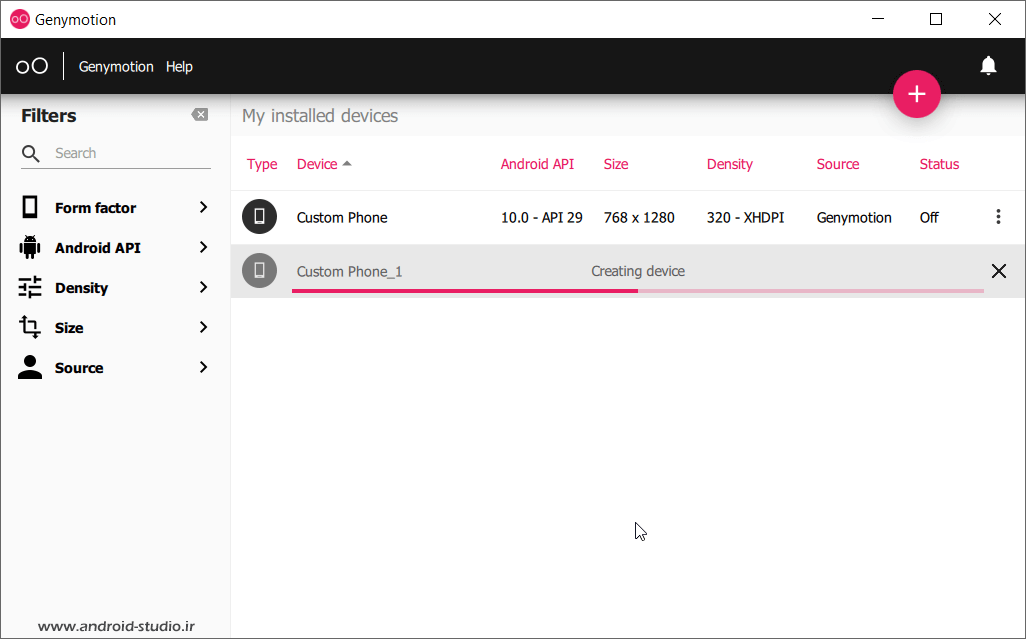Click the Genymotion logo in header
The width and height of the screenshot is (1026, 639).
[x=32, y=66]
